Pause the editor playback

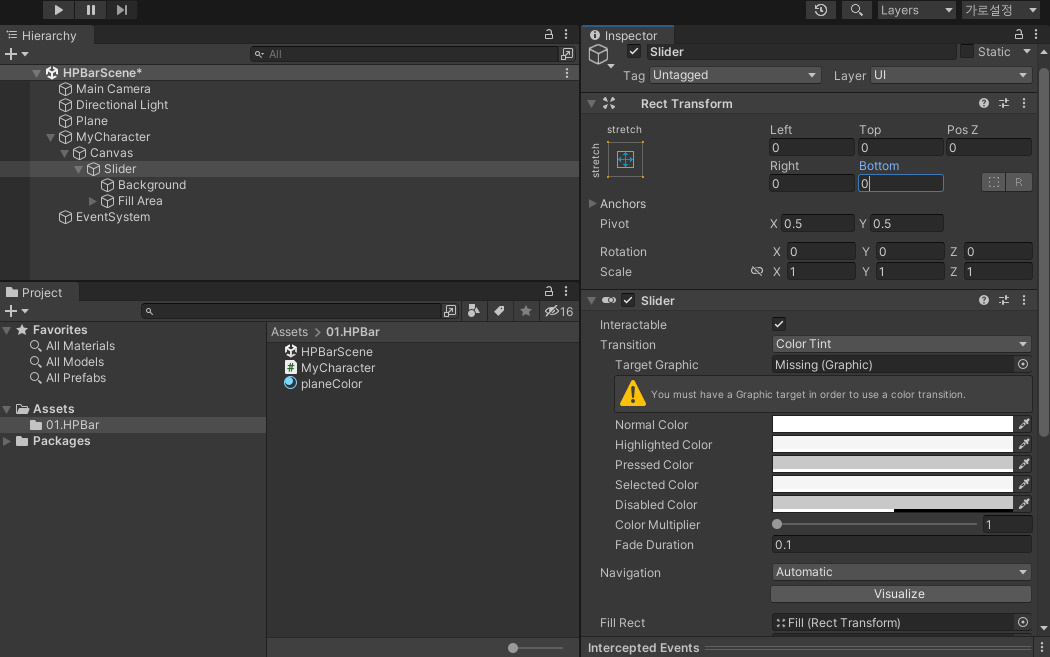click(x=90, y=10)
